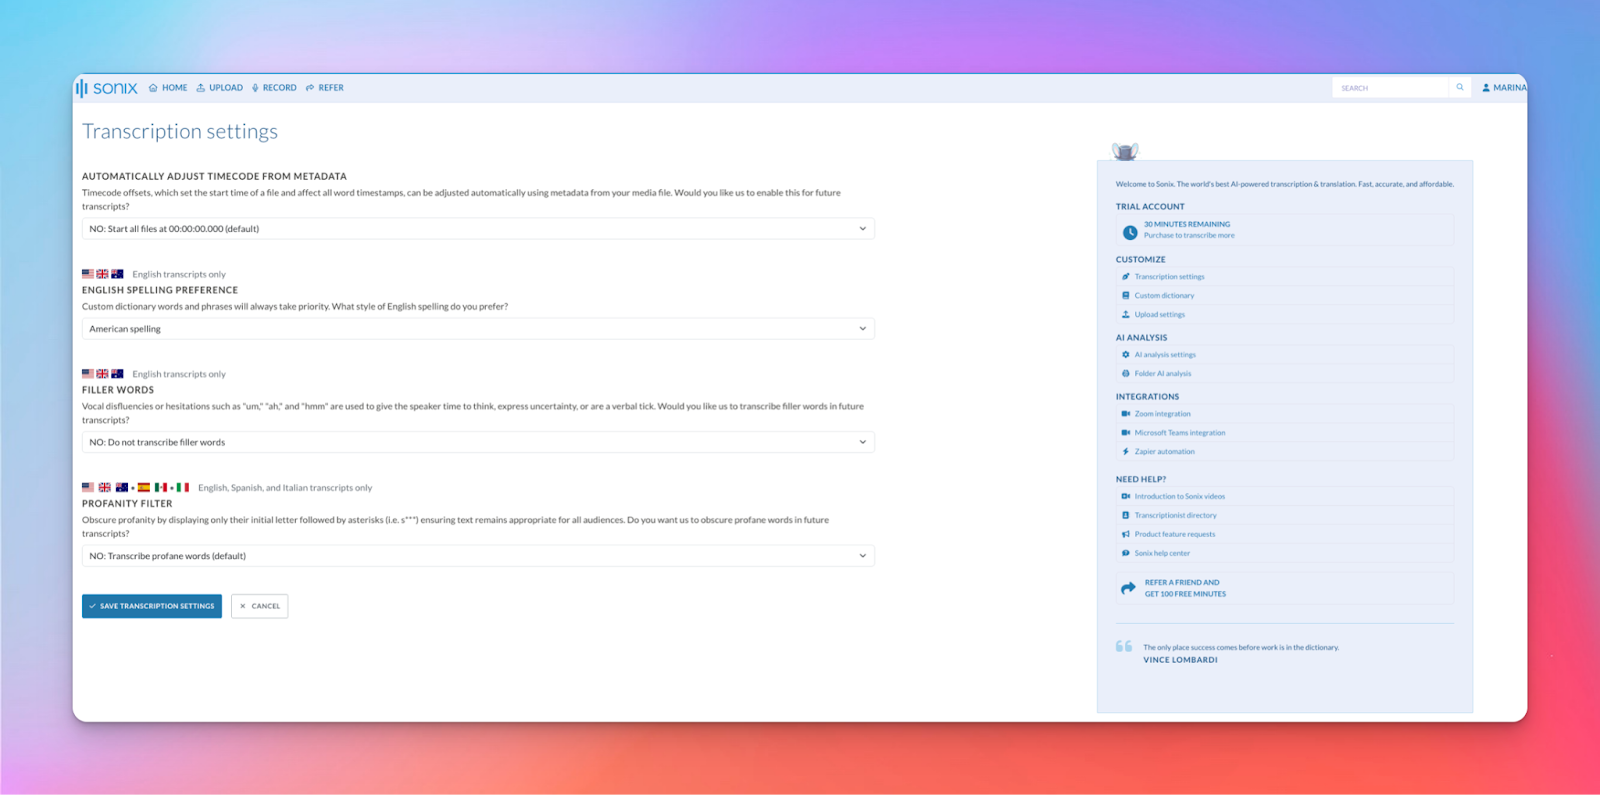Image resolution: width=1600 pixels, height=795 pixels.
Task: Click the Zapier automation lightning icon
Action: click(1126, 452)
